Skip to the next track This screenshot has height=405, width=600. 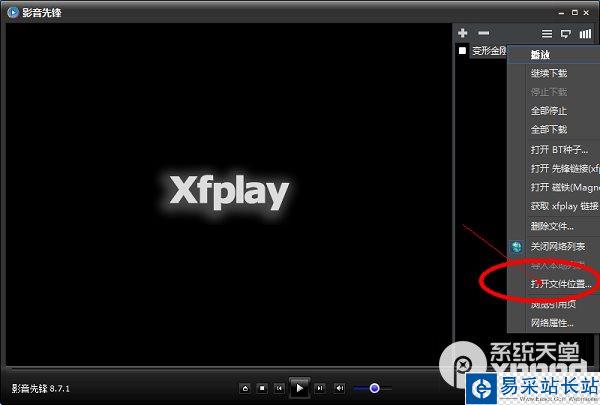(x=320, y=389)
